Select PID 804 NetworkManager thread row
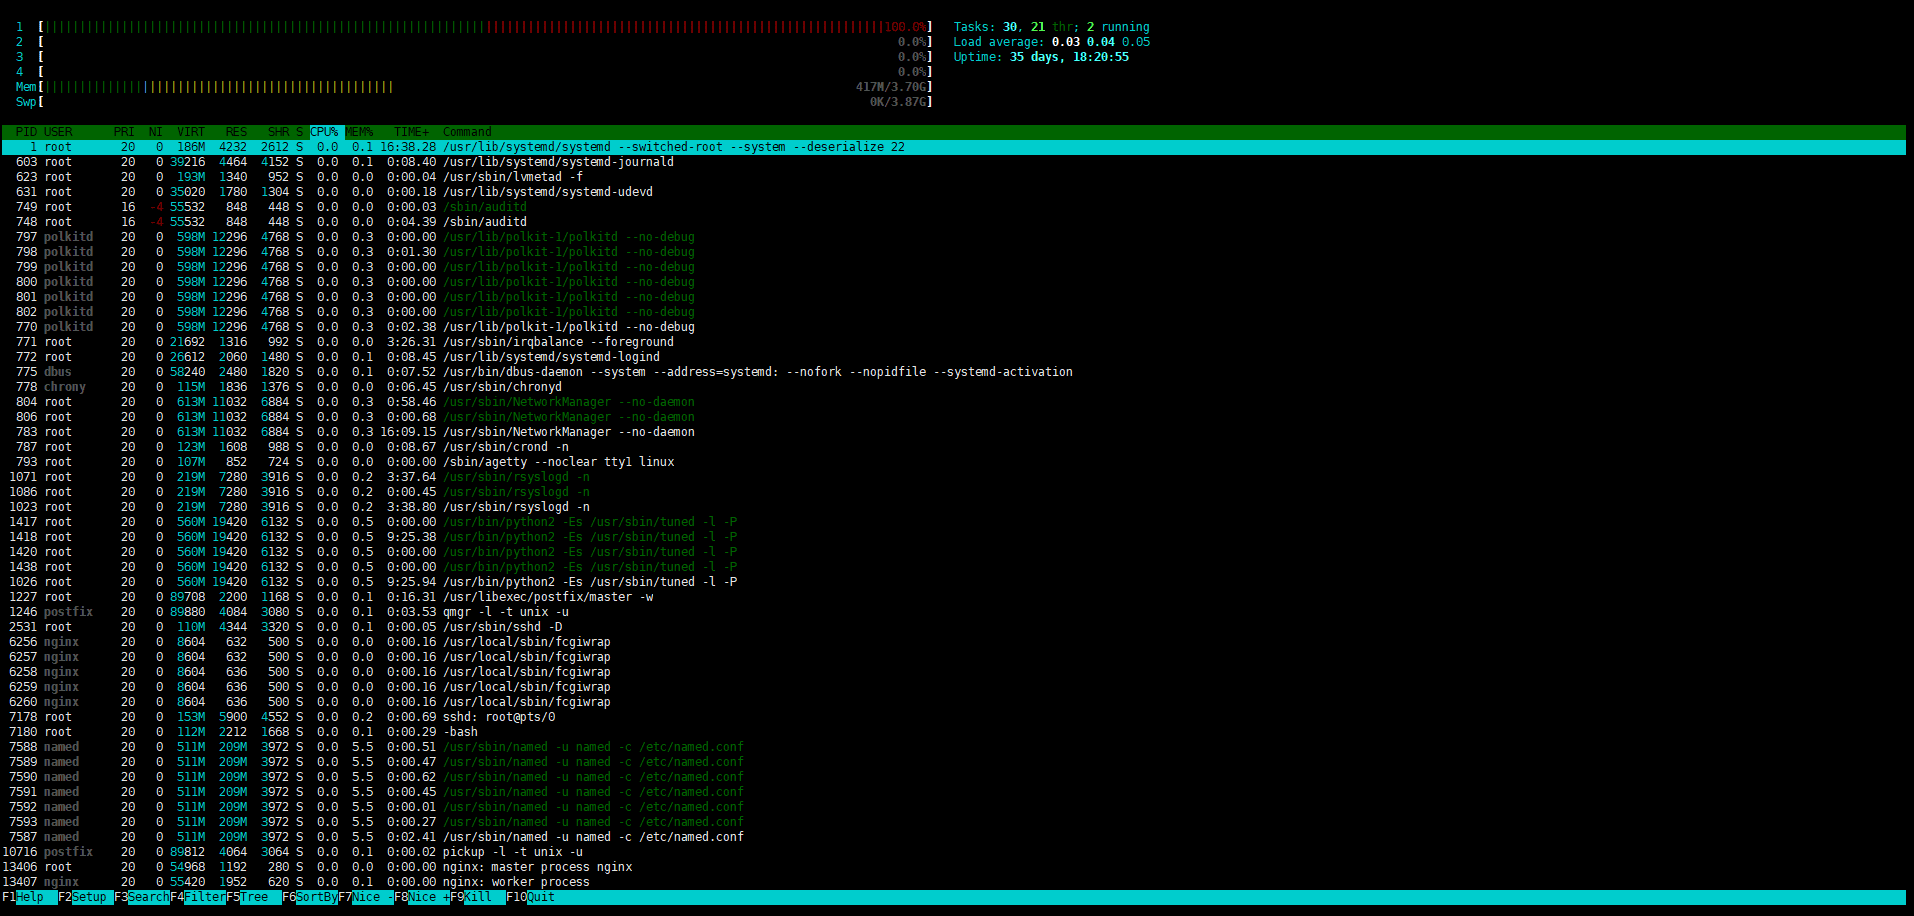This screenshot has width=1914, height=916. coord(954,402)
